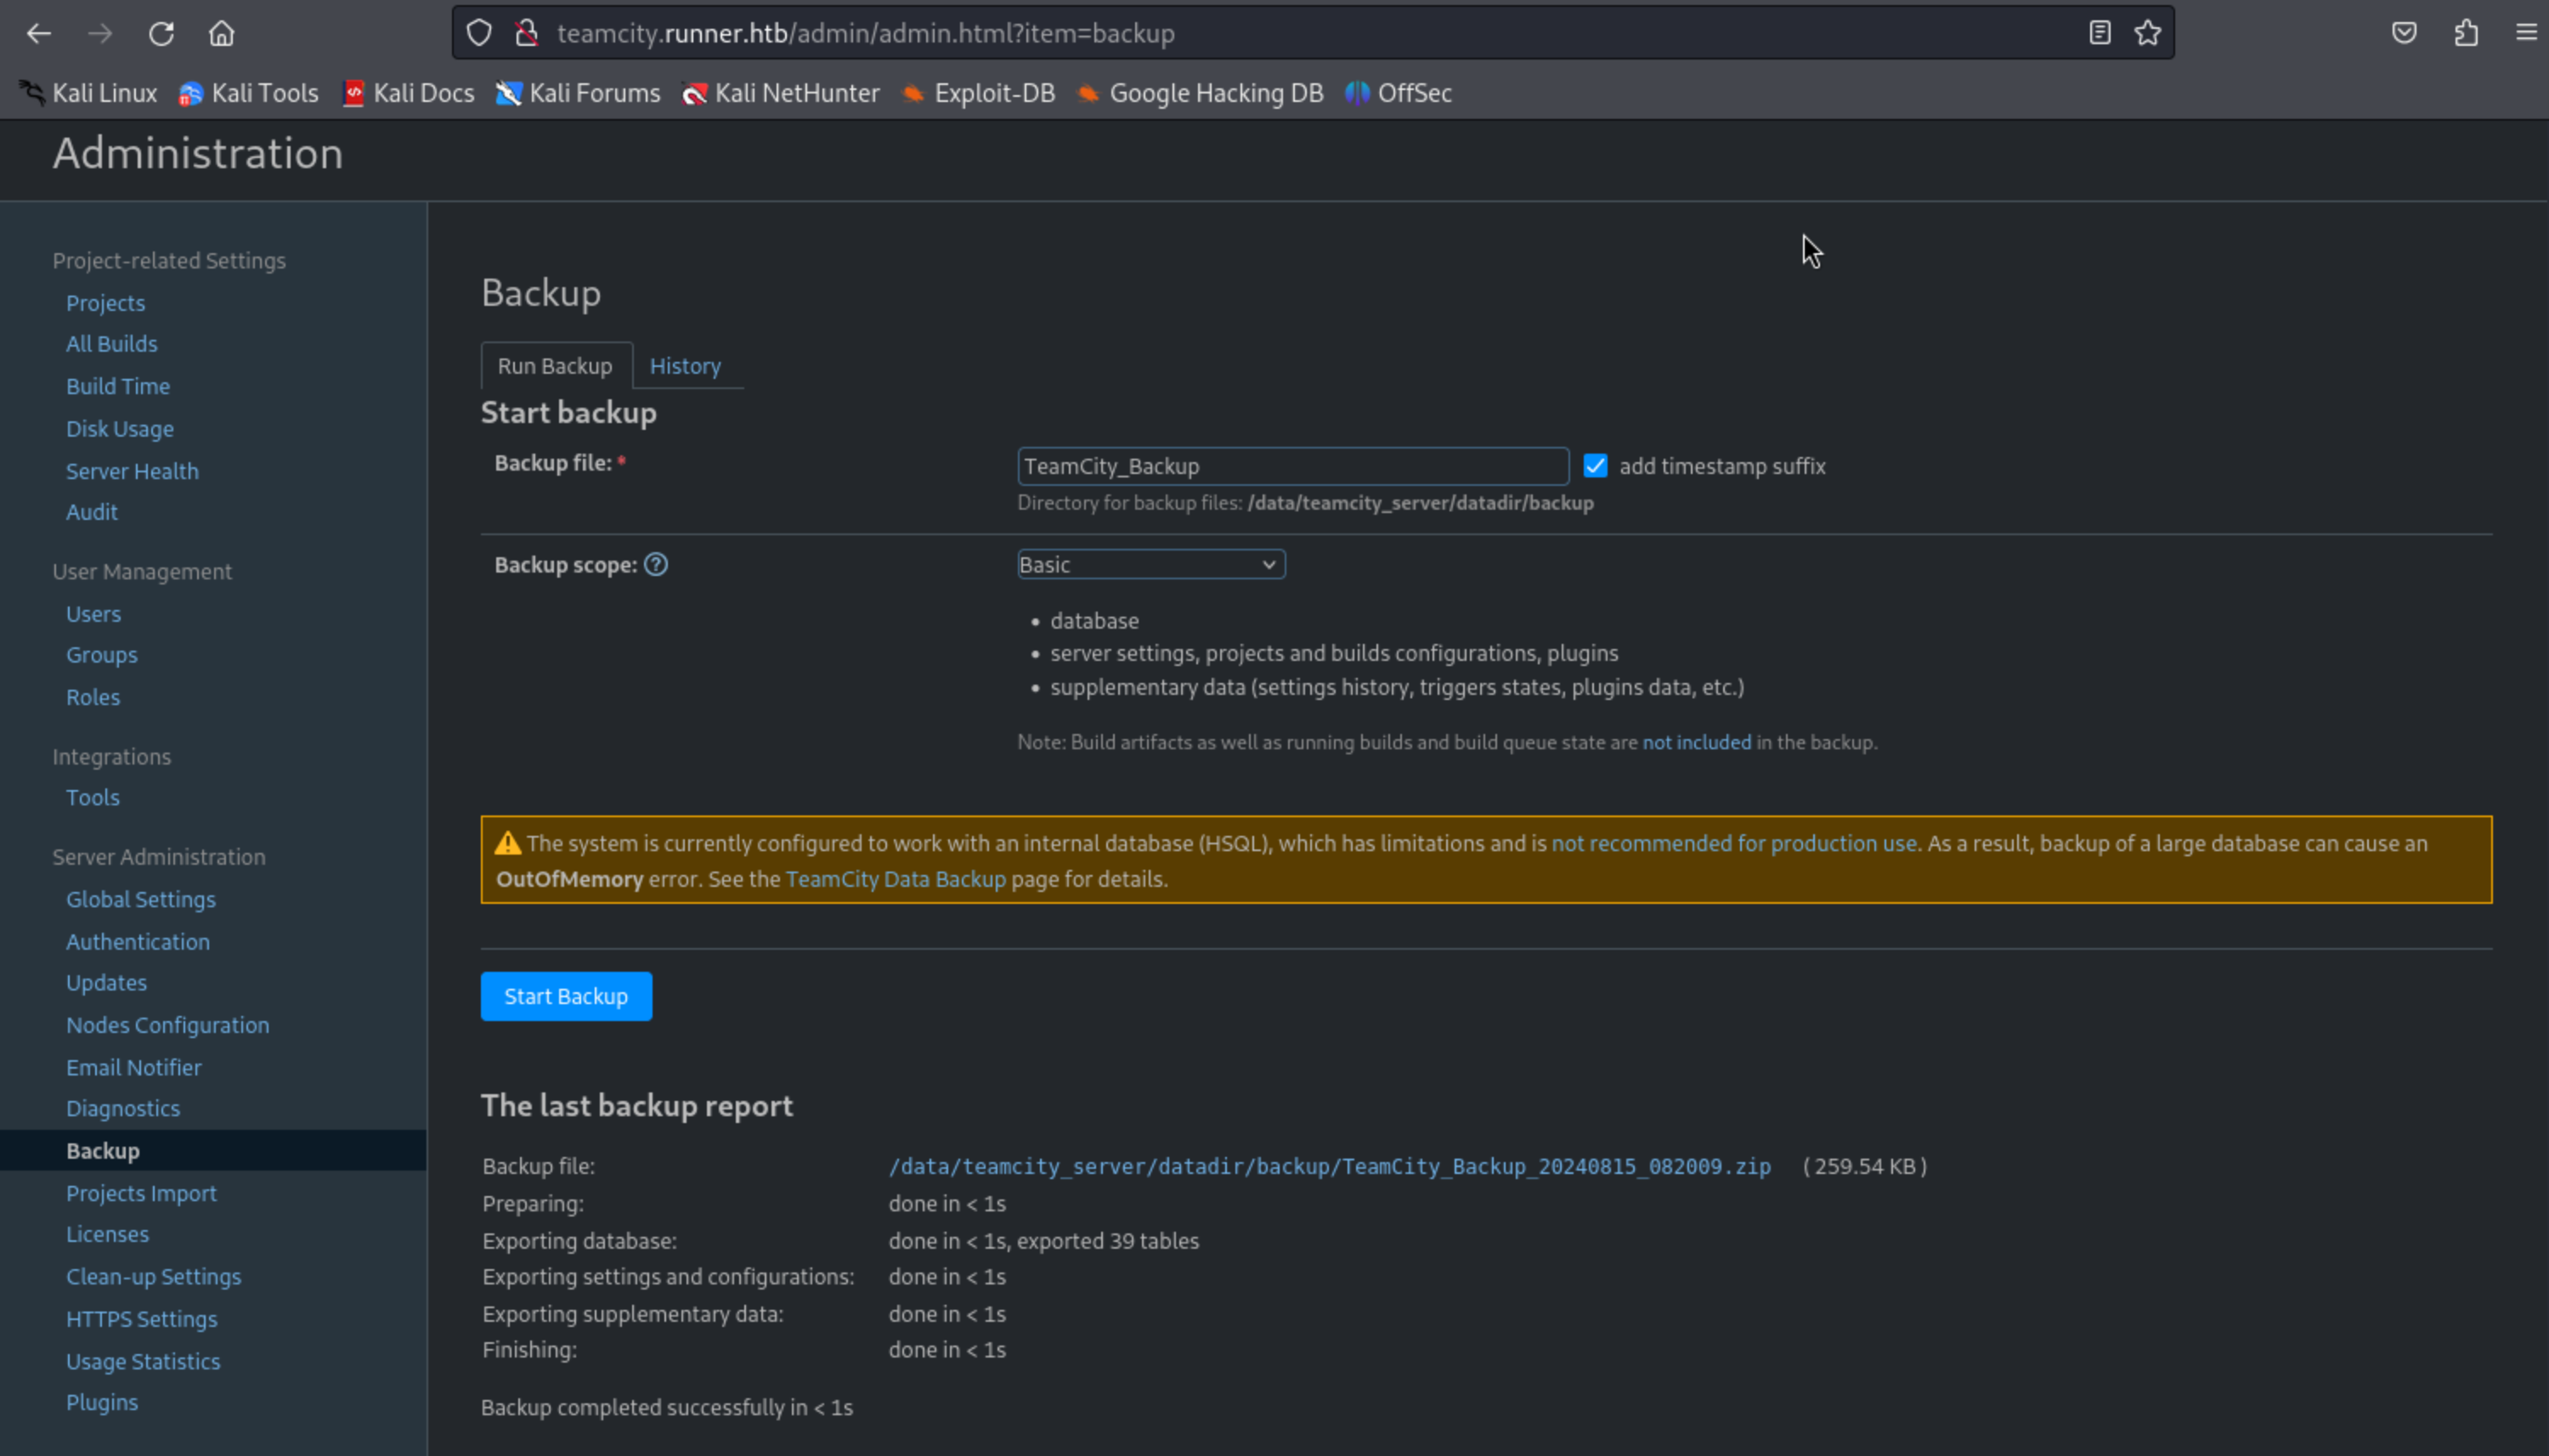Screen dimensions: 2549x1456
Task: Click the home icon in toolbar
Action: point(221,33)
